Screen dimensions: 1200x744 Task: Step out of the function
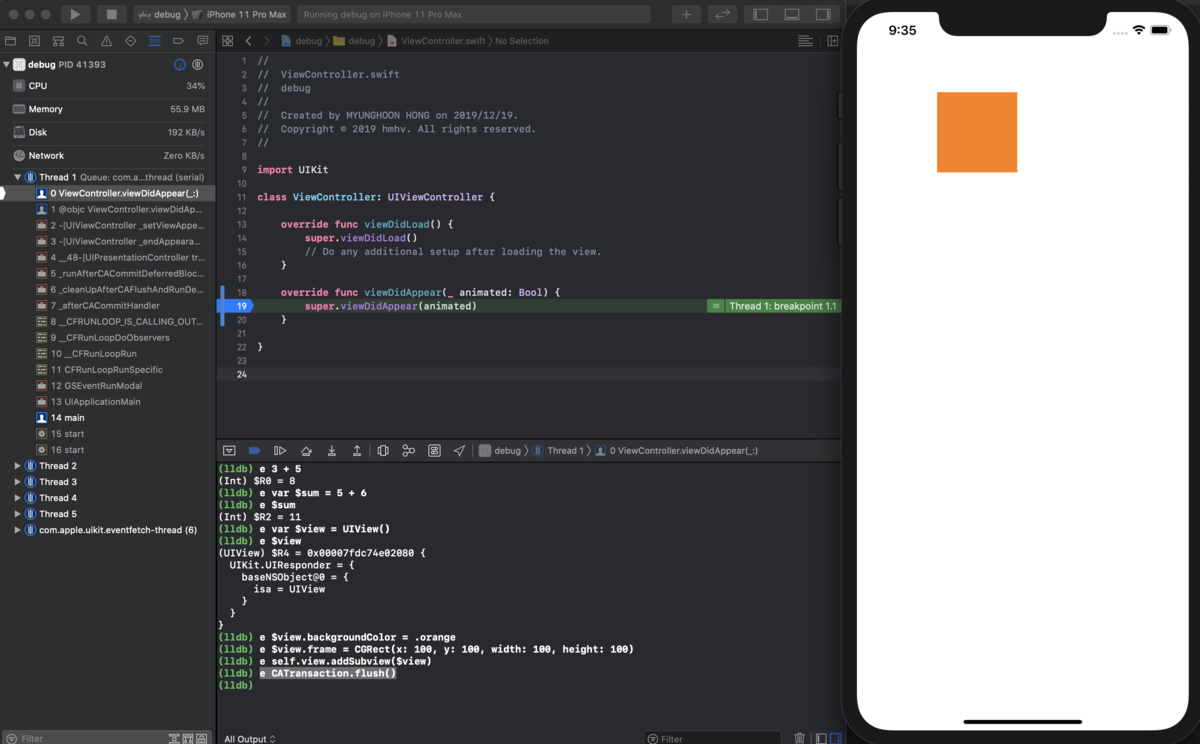[357, 451]
